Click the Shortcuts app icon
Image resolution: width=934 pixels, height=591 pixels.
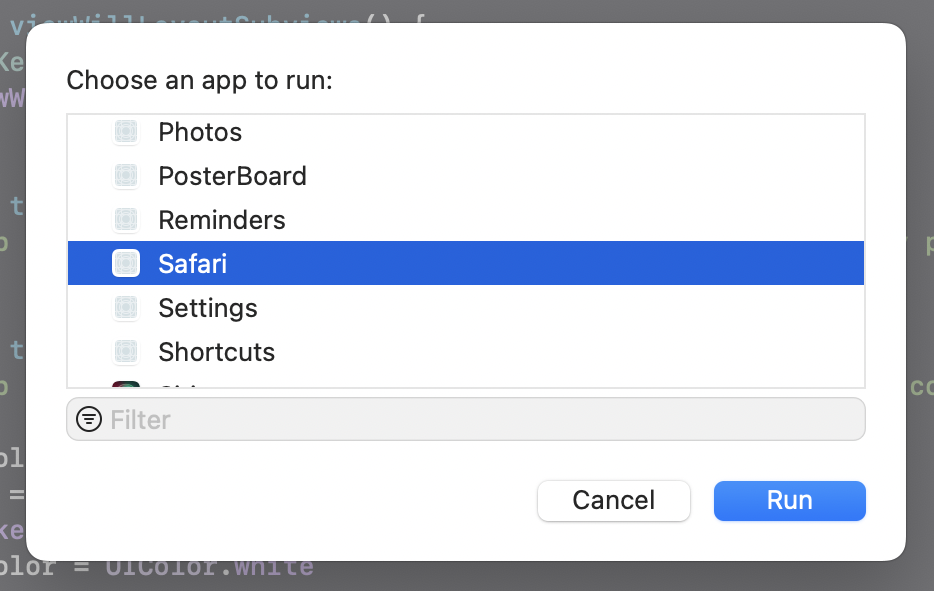pos(125,351)
